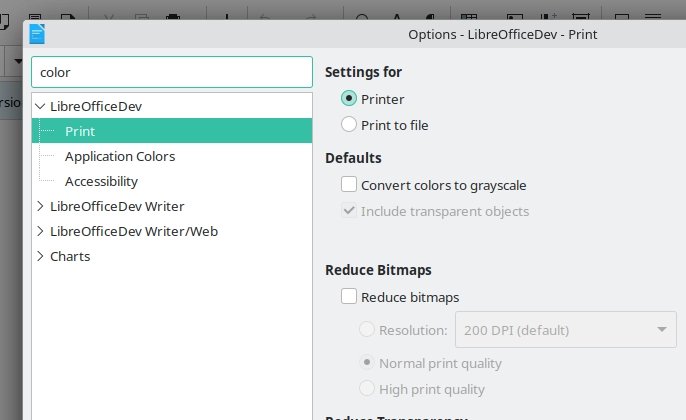Collapse the LibreOfficeDev tree node
The width and height of the screenshot is (686, 420).
(x=40, y=106)
